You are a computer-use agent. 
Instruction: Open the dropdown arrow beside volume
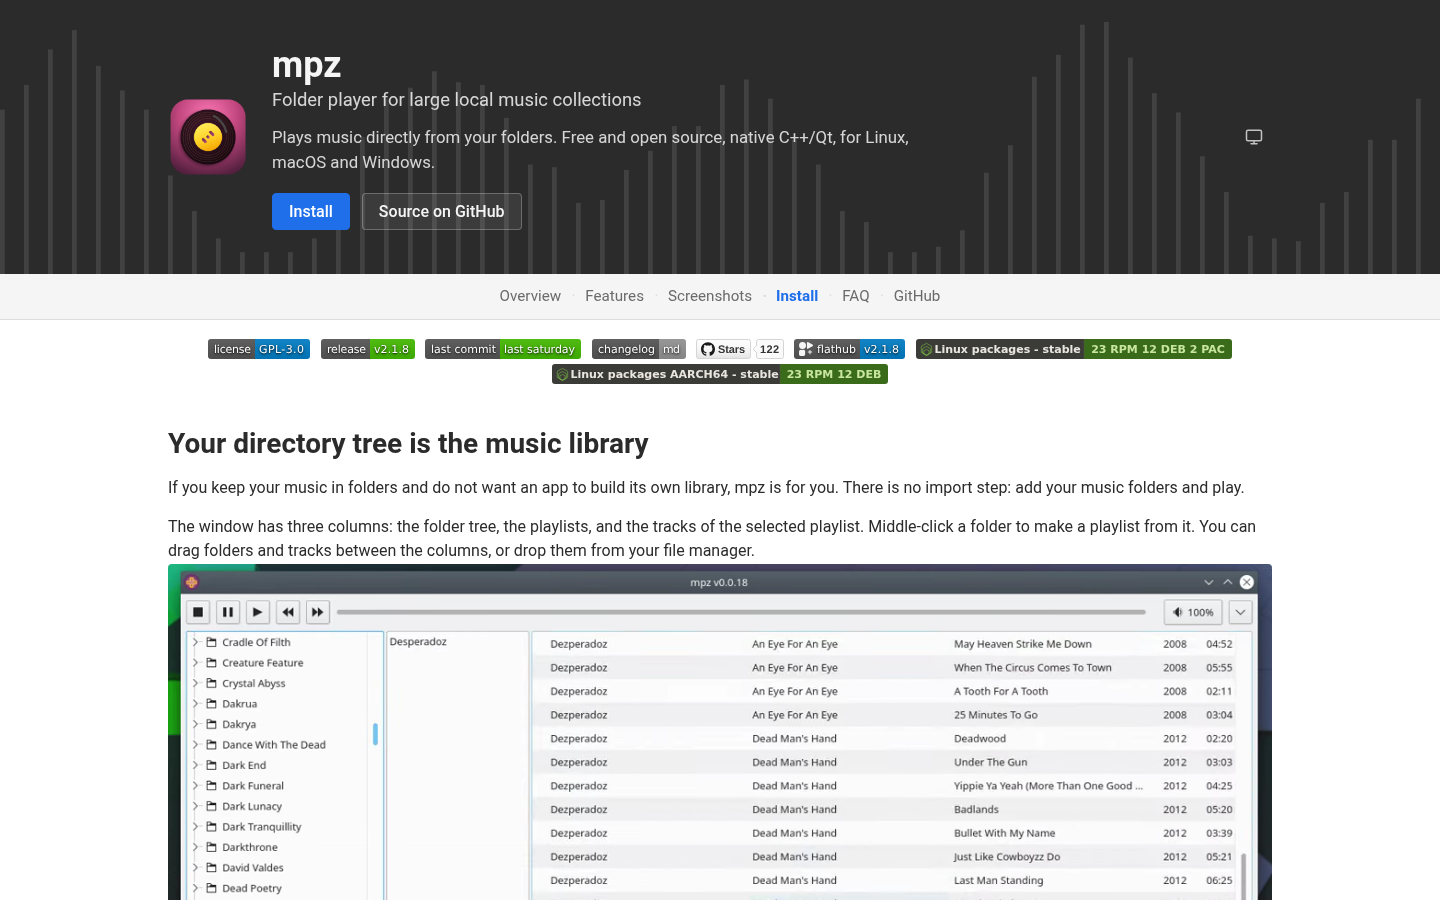click(x=1240, y=612)
